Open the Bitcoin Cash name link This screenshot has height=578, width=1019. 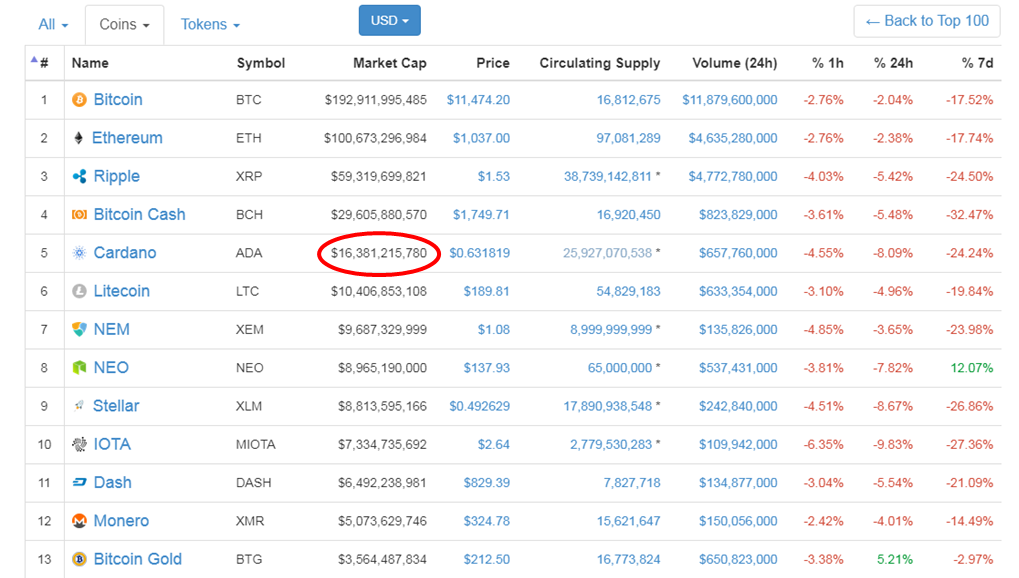coord(139,215)
